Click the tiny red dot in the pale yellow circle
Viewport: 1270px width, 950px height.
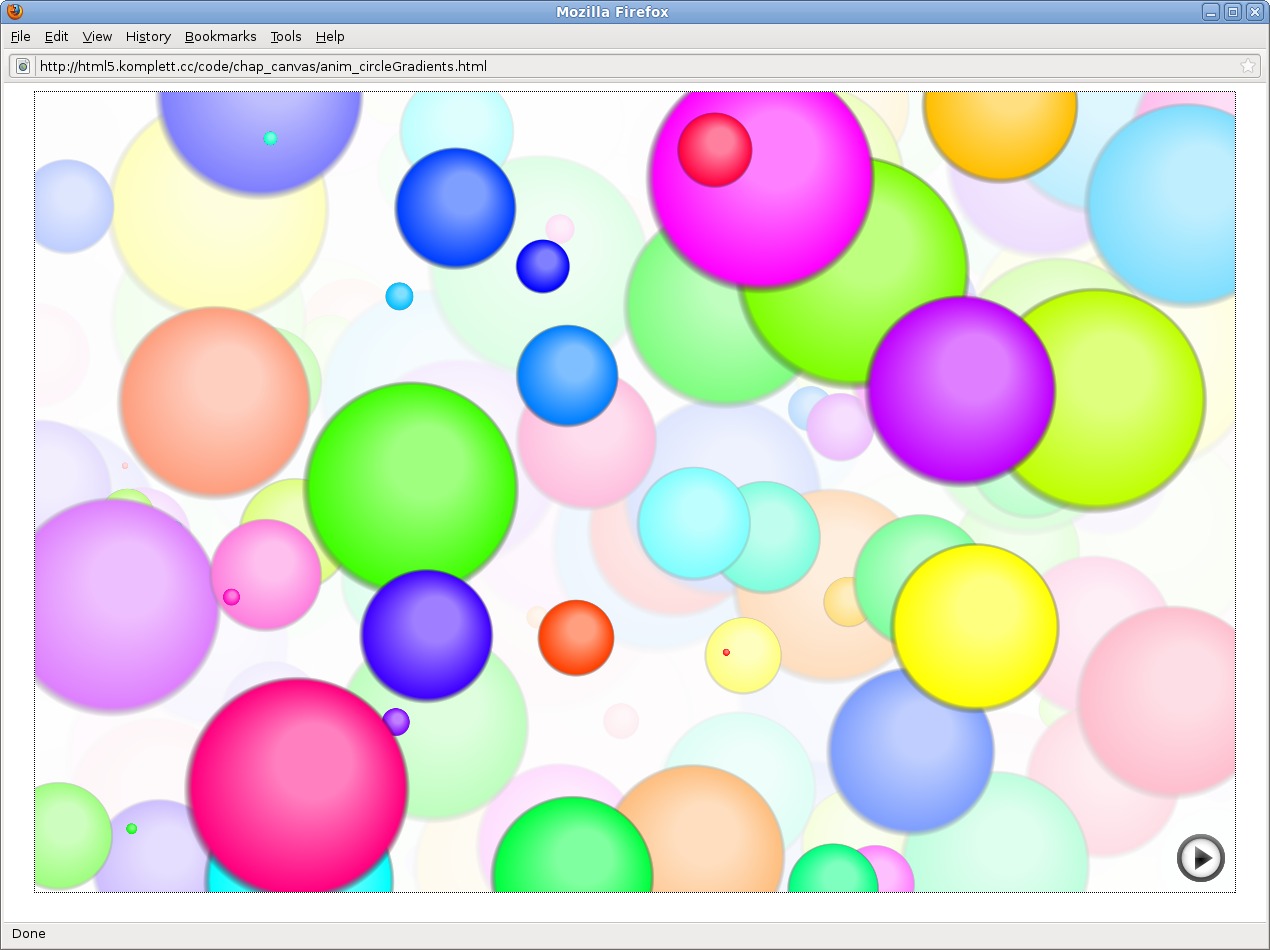tap(726, 652)
